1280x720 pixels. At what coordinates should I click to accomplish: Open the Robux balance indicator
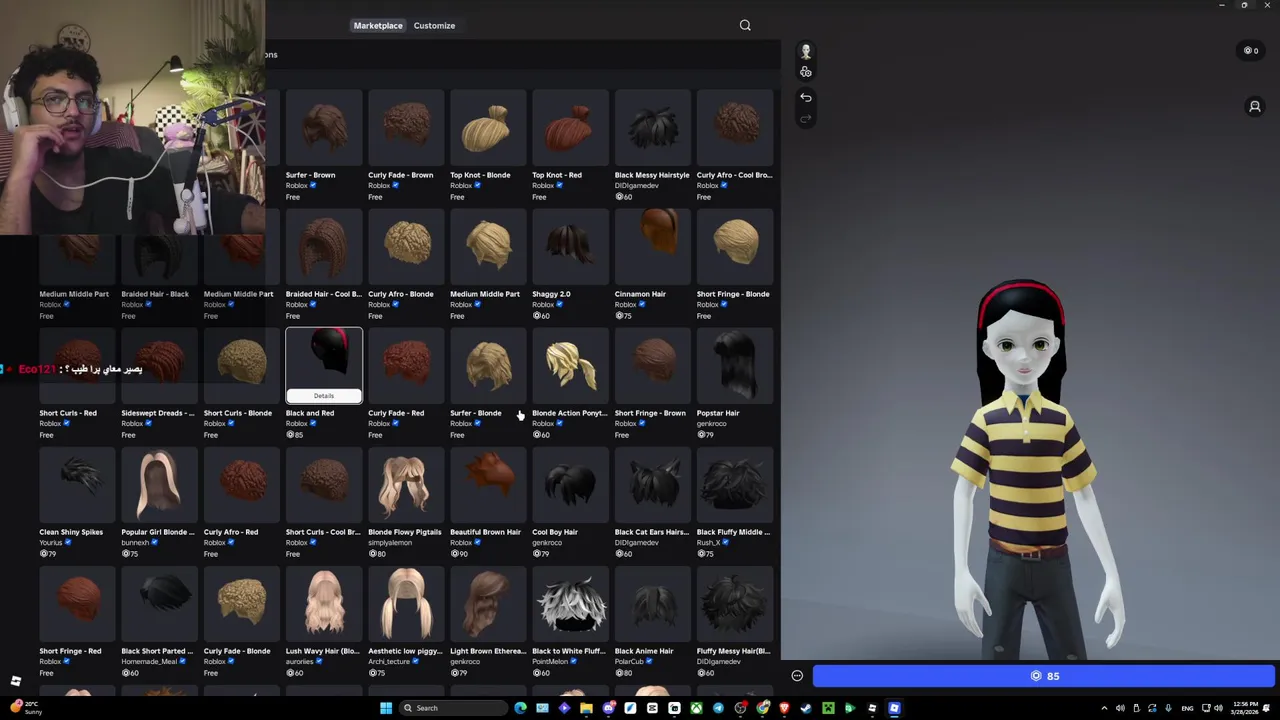pyautogui.click(x=1251, y=50)
